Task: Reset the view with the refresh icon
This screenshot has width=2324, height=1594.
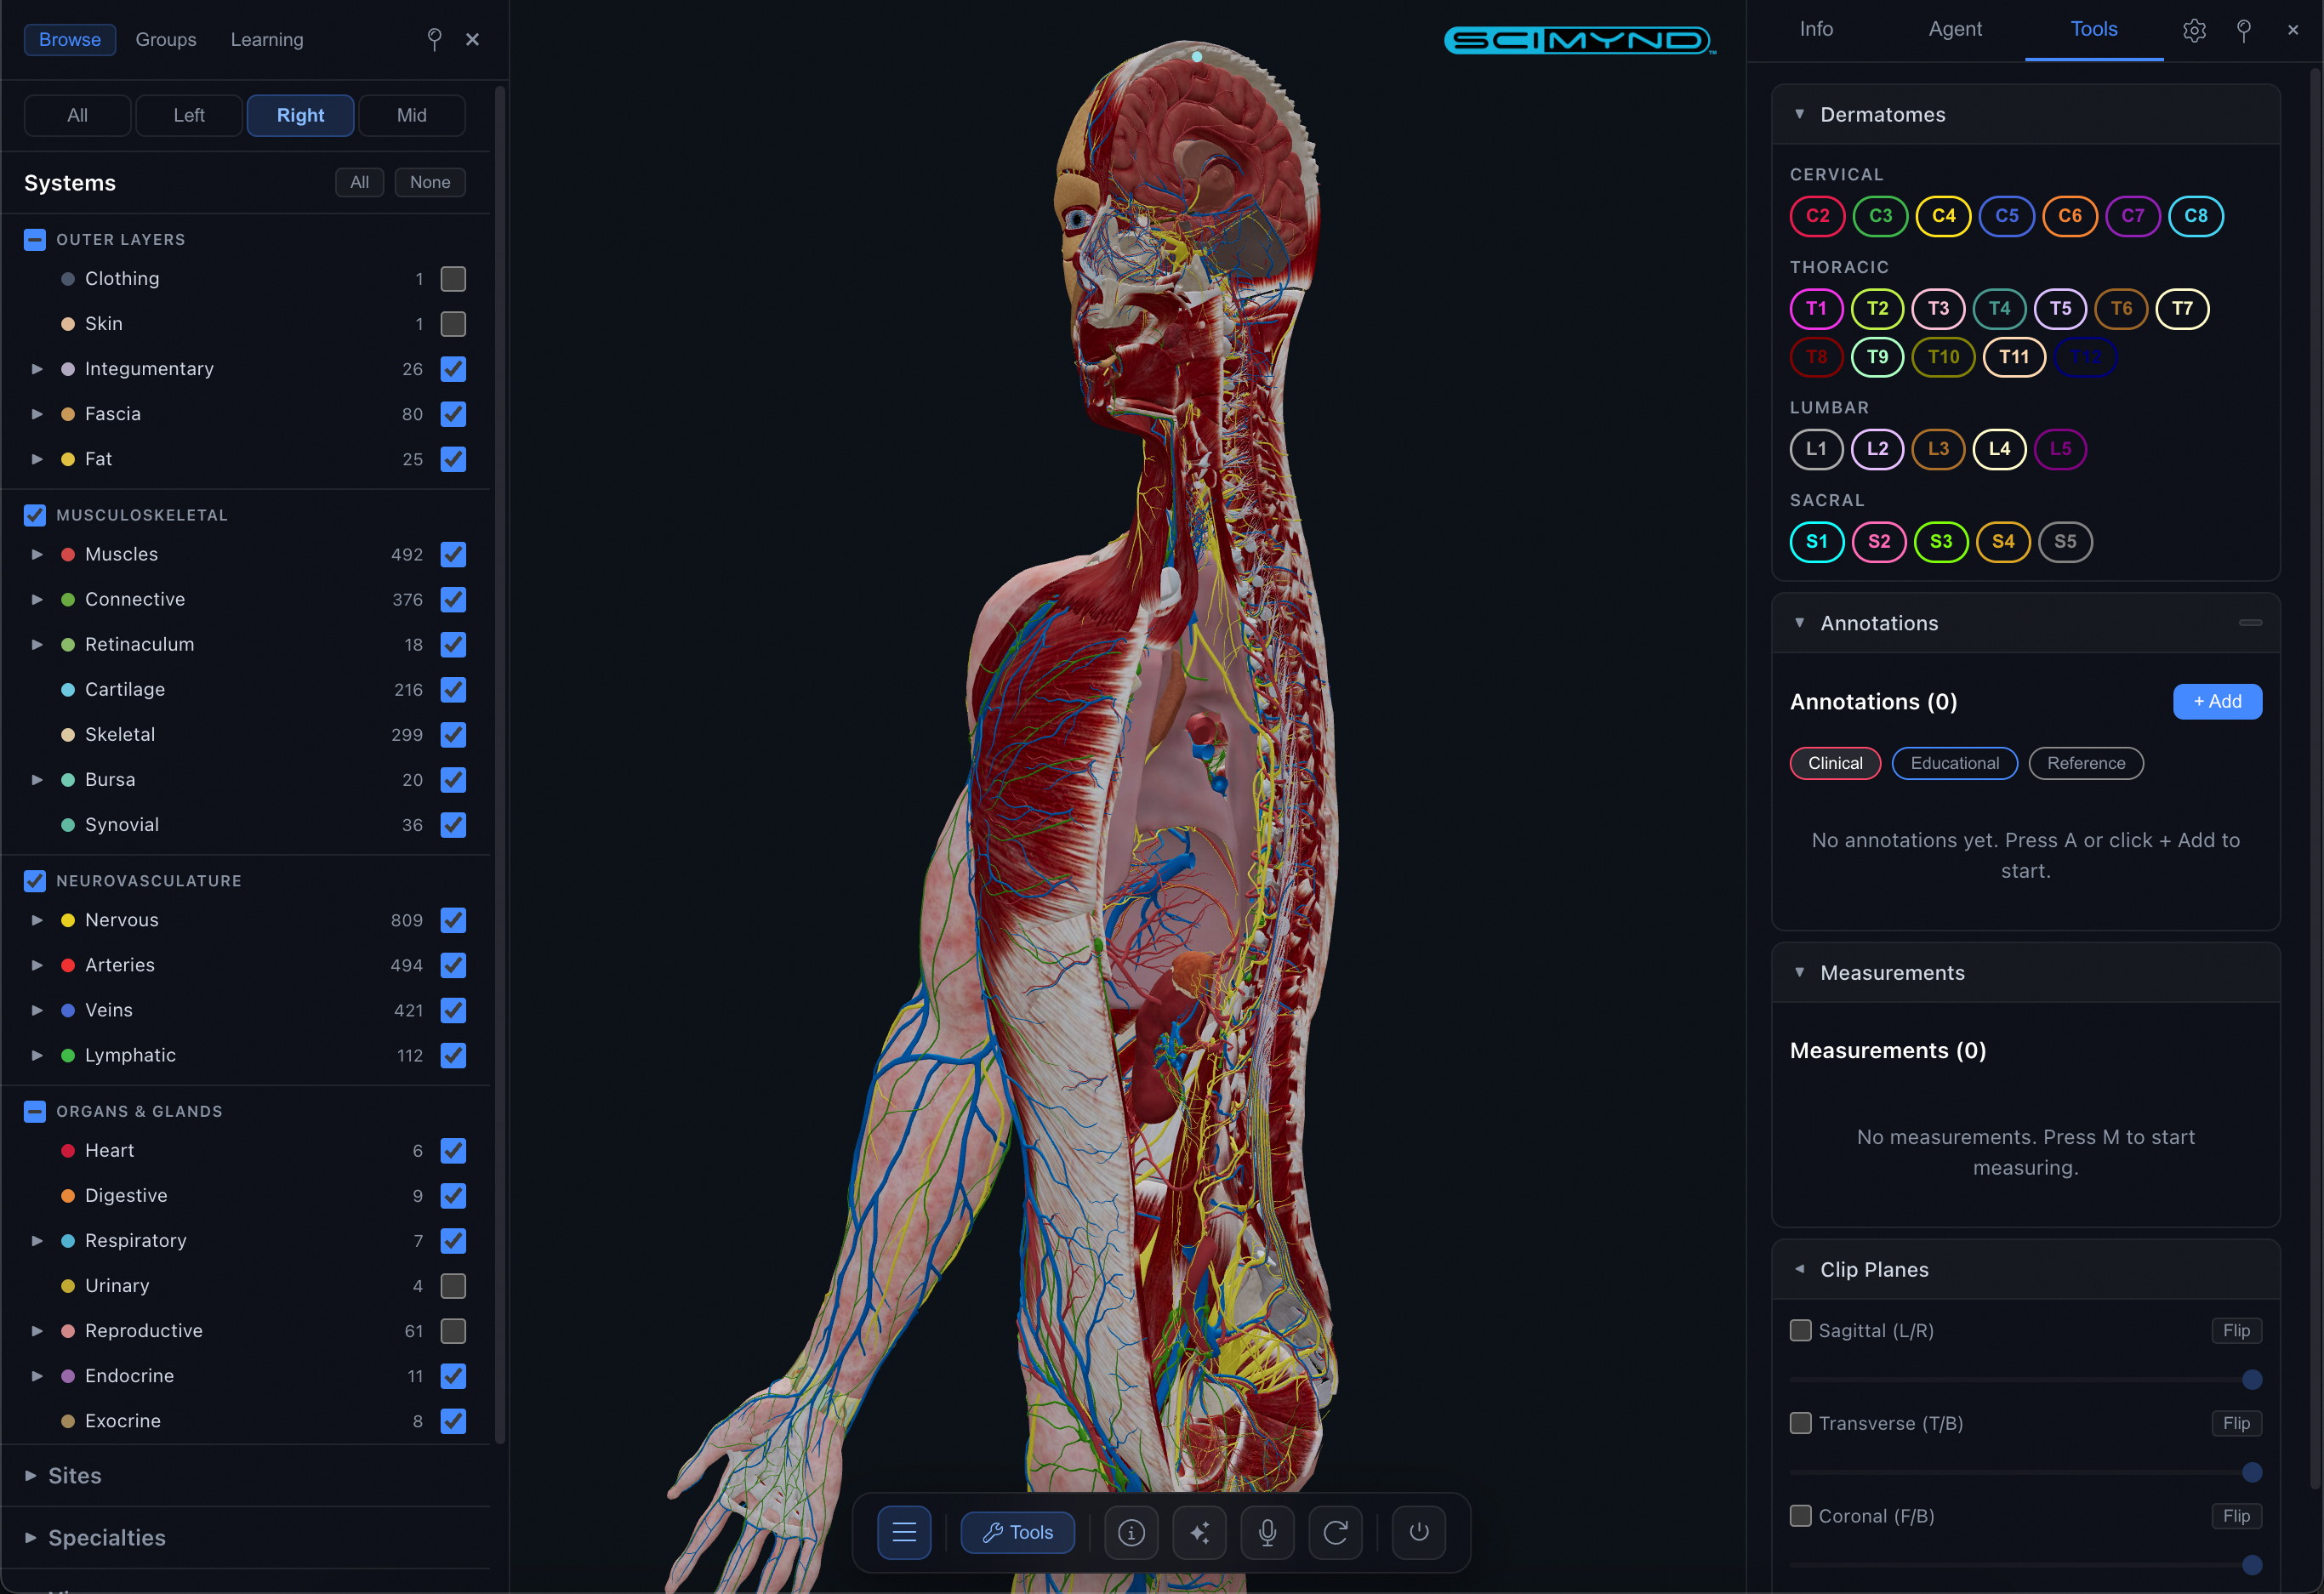Action: point(1336,1532)
